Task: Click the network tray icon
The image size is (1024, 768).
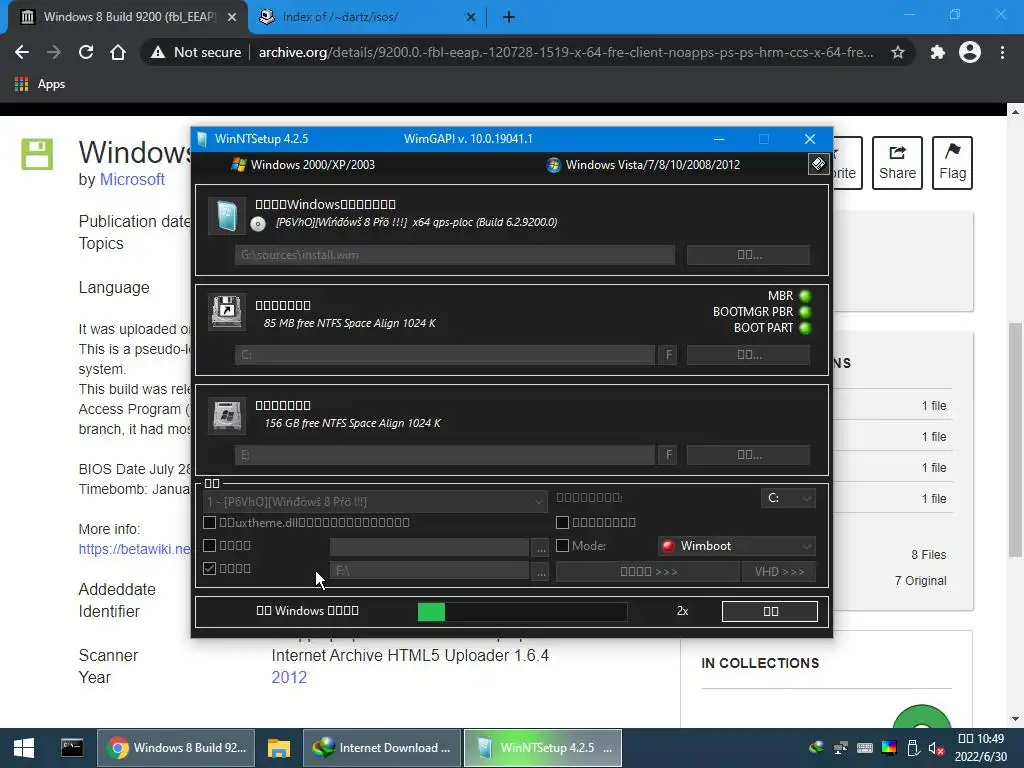Action: pos(841,748)
